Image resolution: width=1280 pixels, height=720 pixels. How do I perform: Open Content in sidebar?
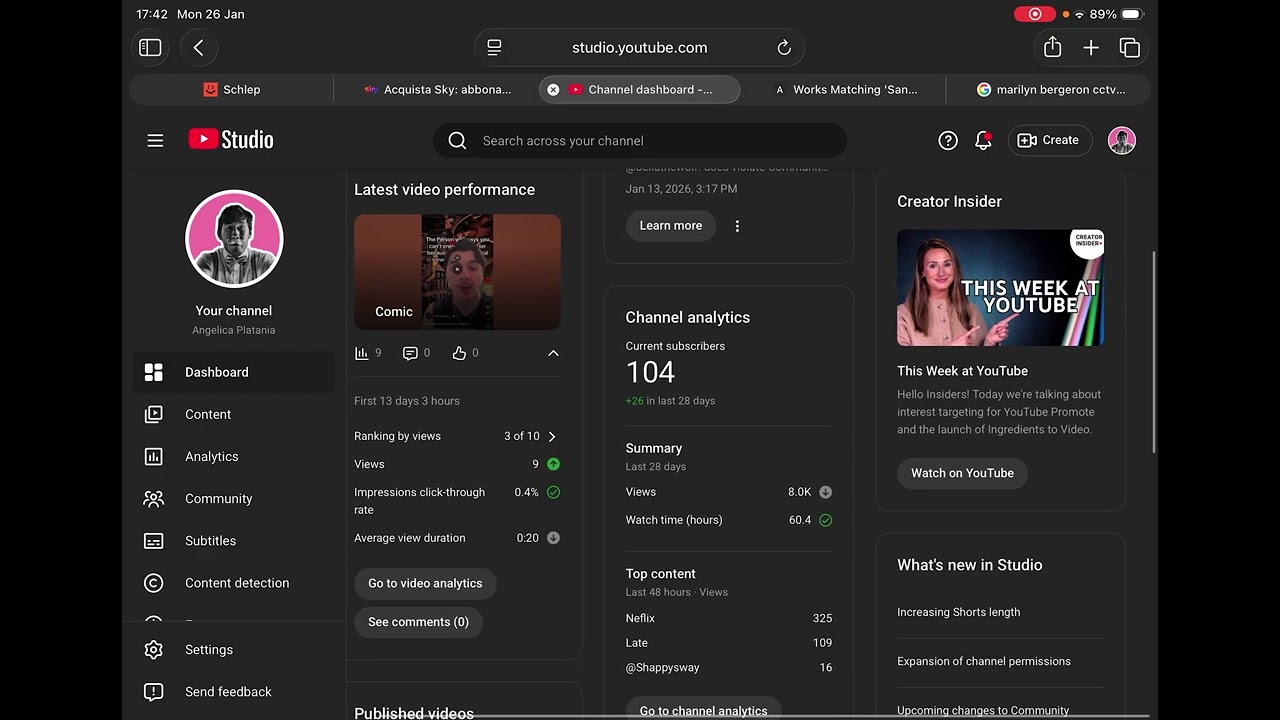234,414
